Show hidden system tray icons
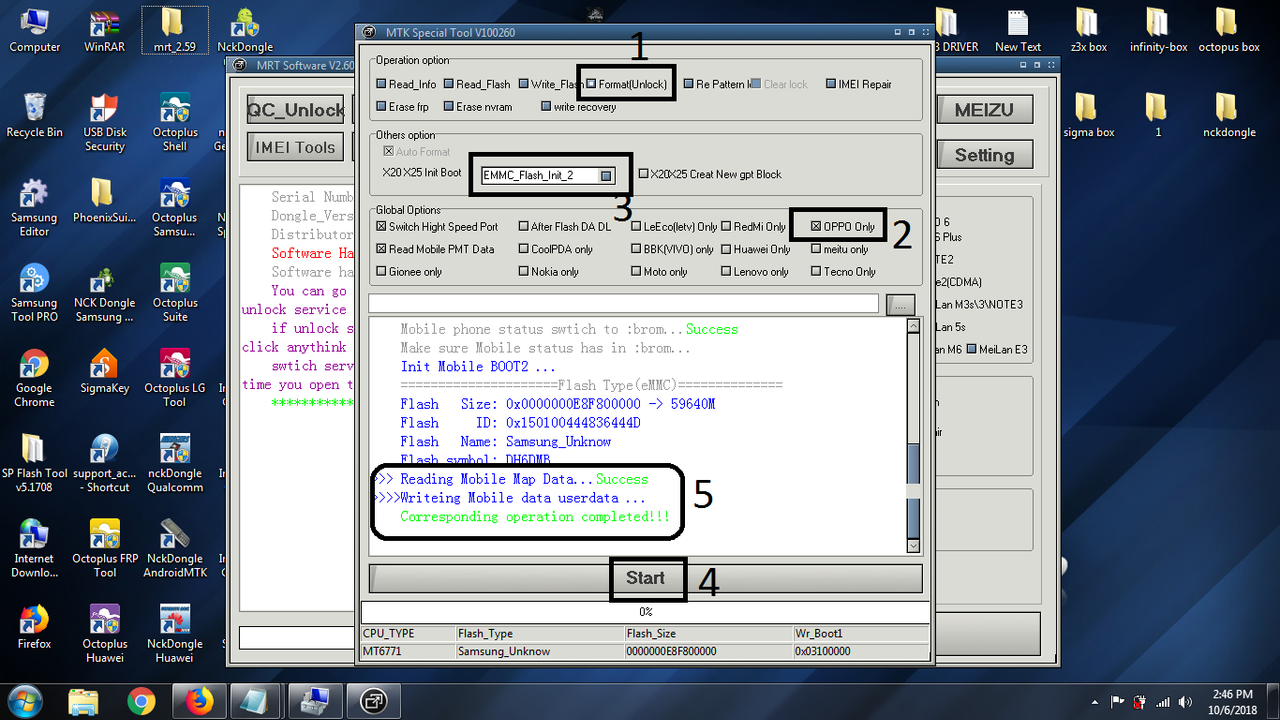The width and height of the screenshot is (1280, 720). coord(1095,701)
